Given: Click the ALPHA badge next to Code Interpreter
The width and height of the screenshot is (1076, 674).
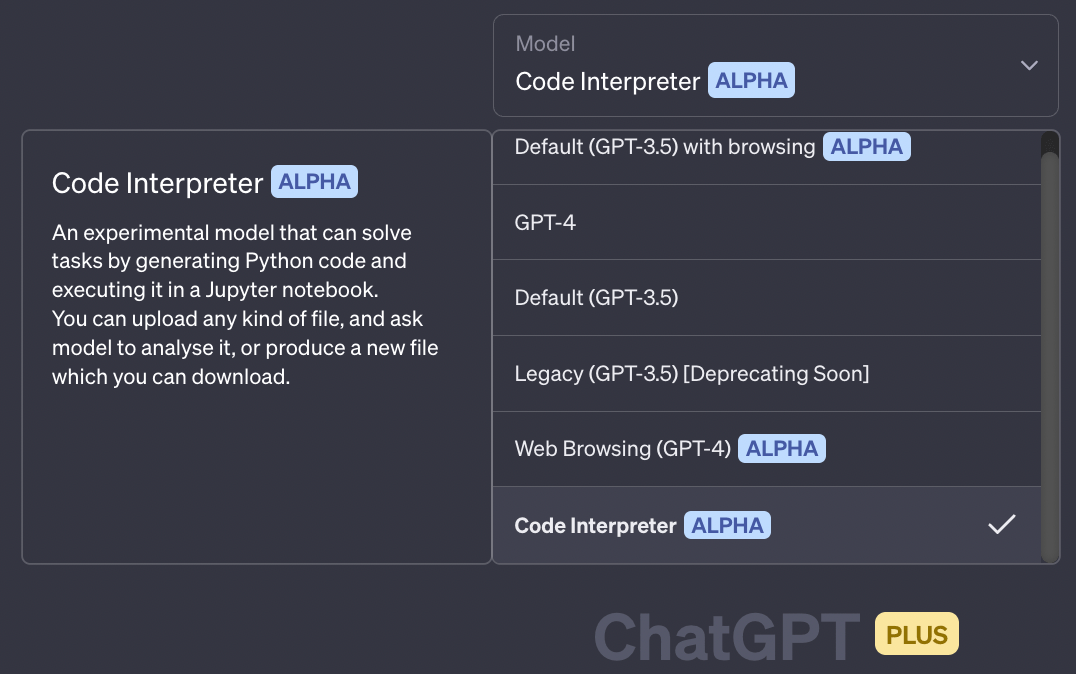Looking at the screenshot, I should 727,524.
